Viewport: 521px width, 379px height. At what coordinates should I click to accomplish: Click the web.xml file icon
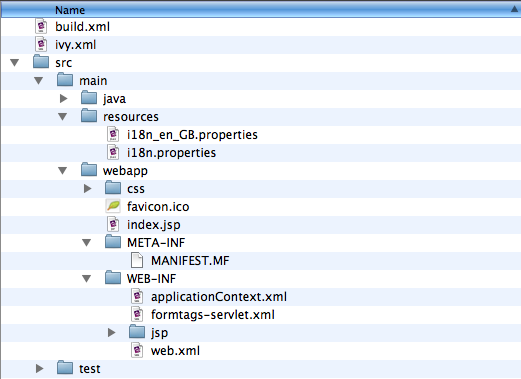coord(137,350)
